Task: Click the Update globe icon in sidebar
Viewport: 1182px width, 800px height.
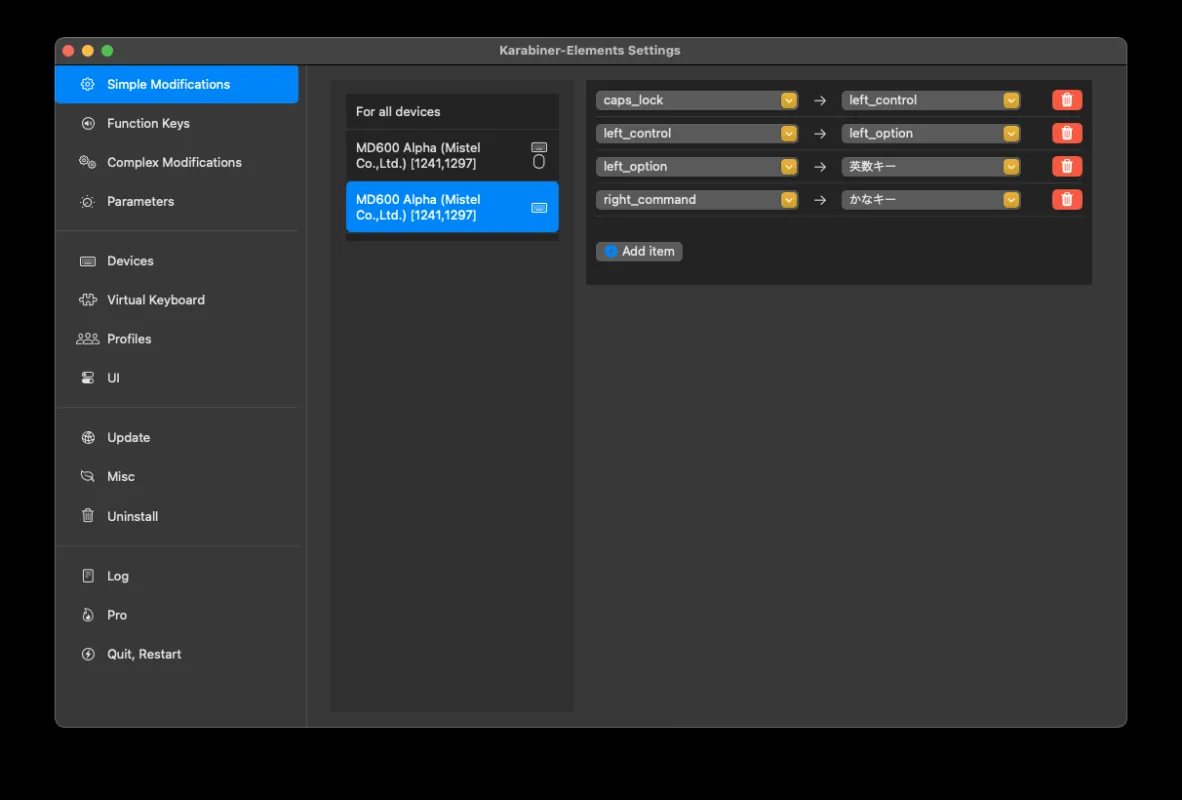Action: (x=88, y=438)
